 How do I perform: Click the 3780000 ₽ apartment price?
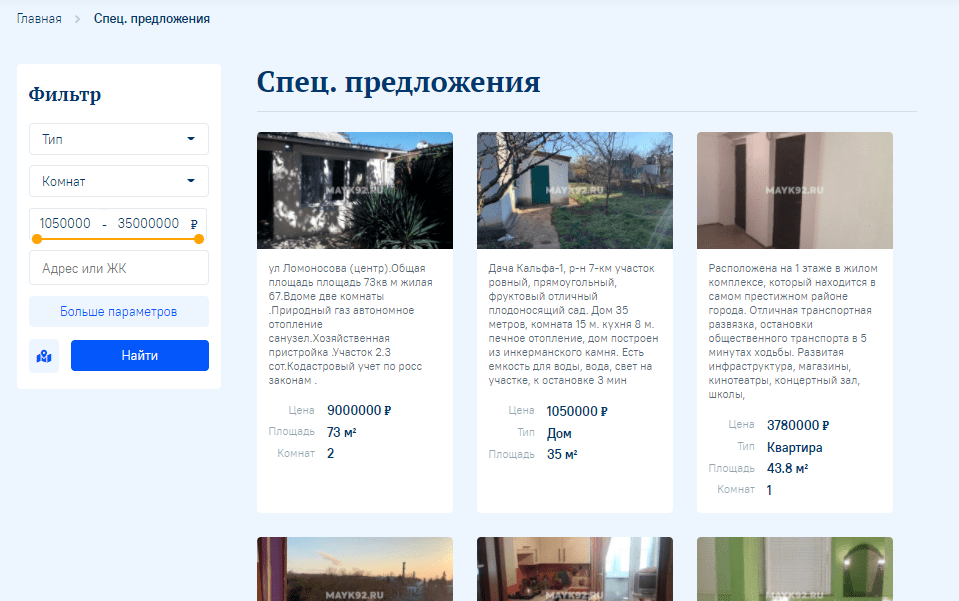797,425
